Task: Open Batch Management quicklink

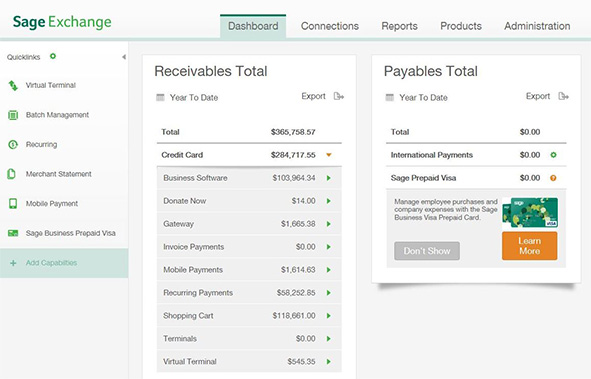Action: tap(57, 115)
